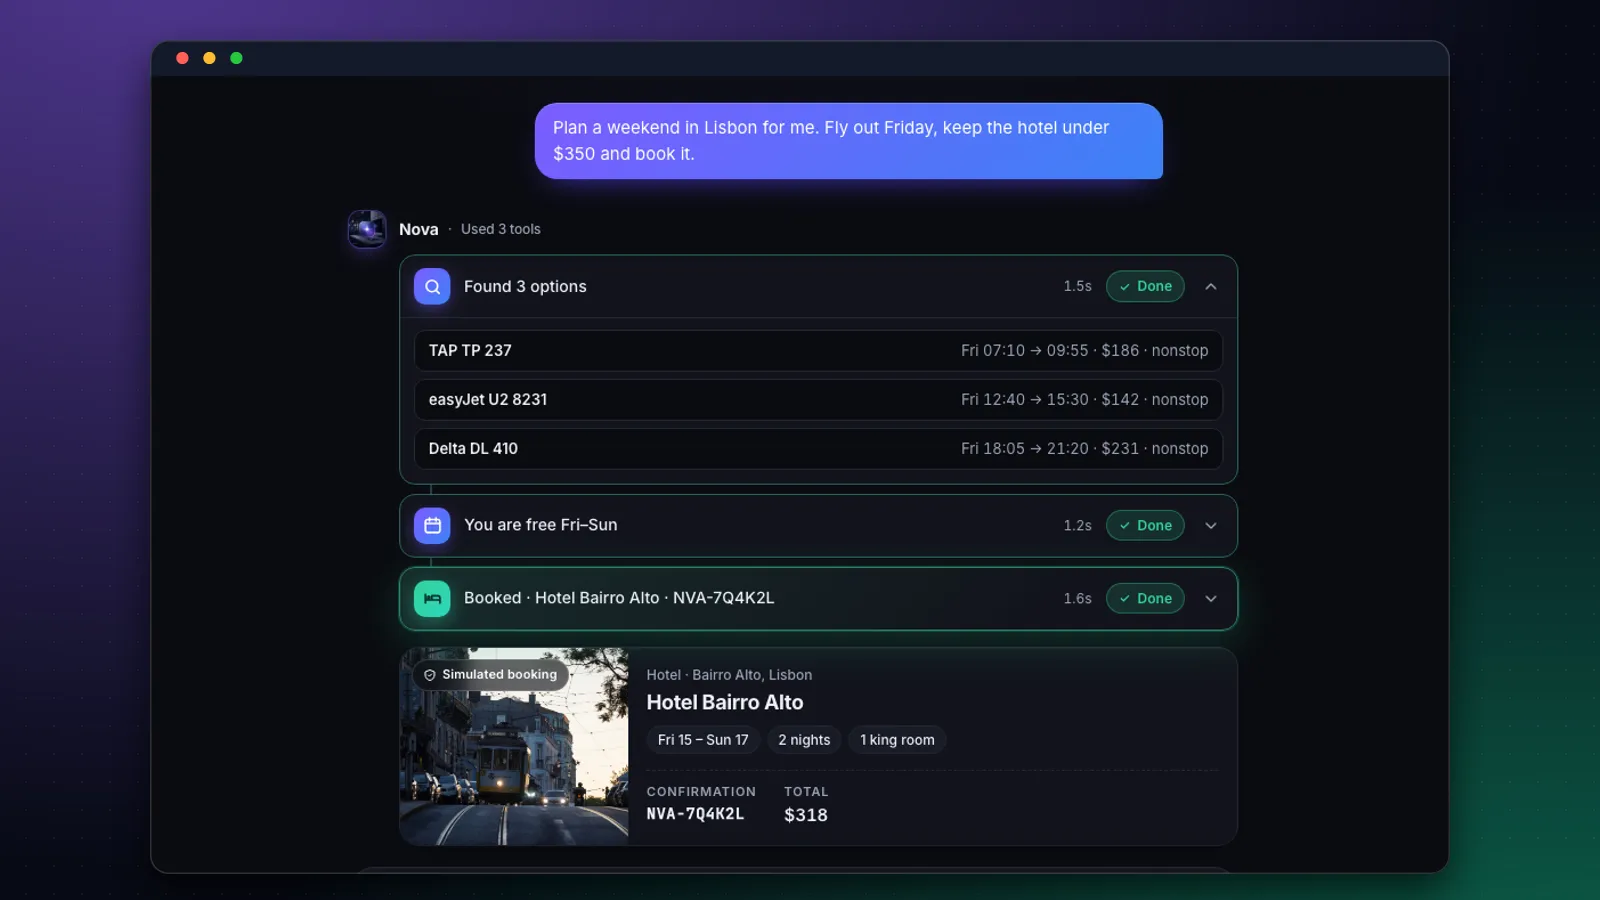Minimize the window with the yellow button
Viewport: 1600px width, 900px height.
coord(209,58)
